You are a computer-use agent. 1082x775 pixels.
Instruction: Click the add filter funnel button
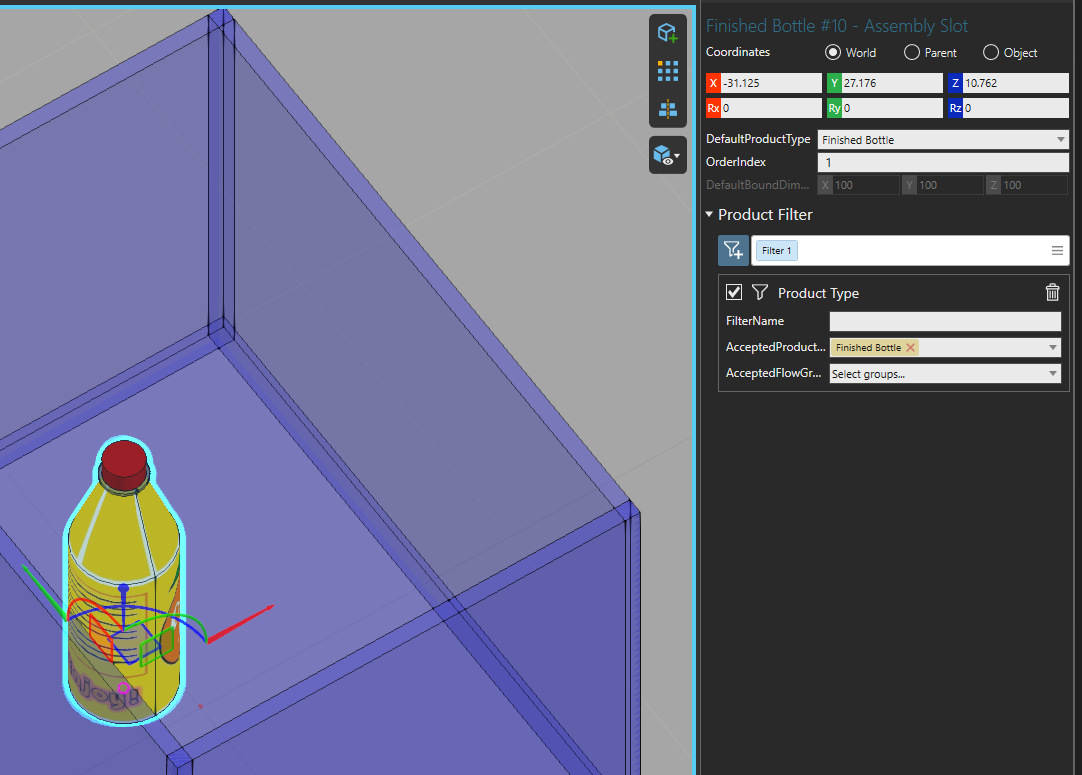click(x=733, y=250)
